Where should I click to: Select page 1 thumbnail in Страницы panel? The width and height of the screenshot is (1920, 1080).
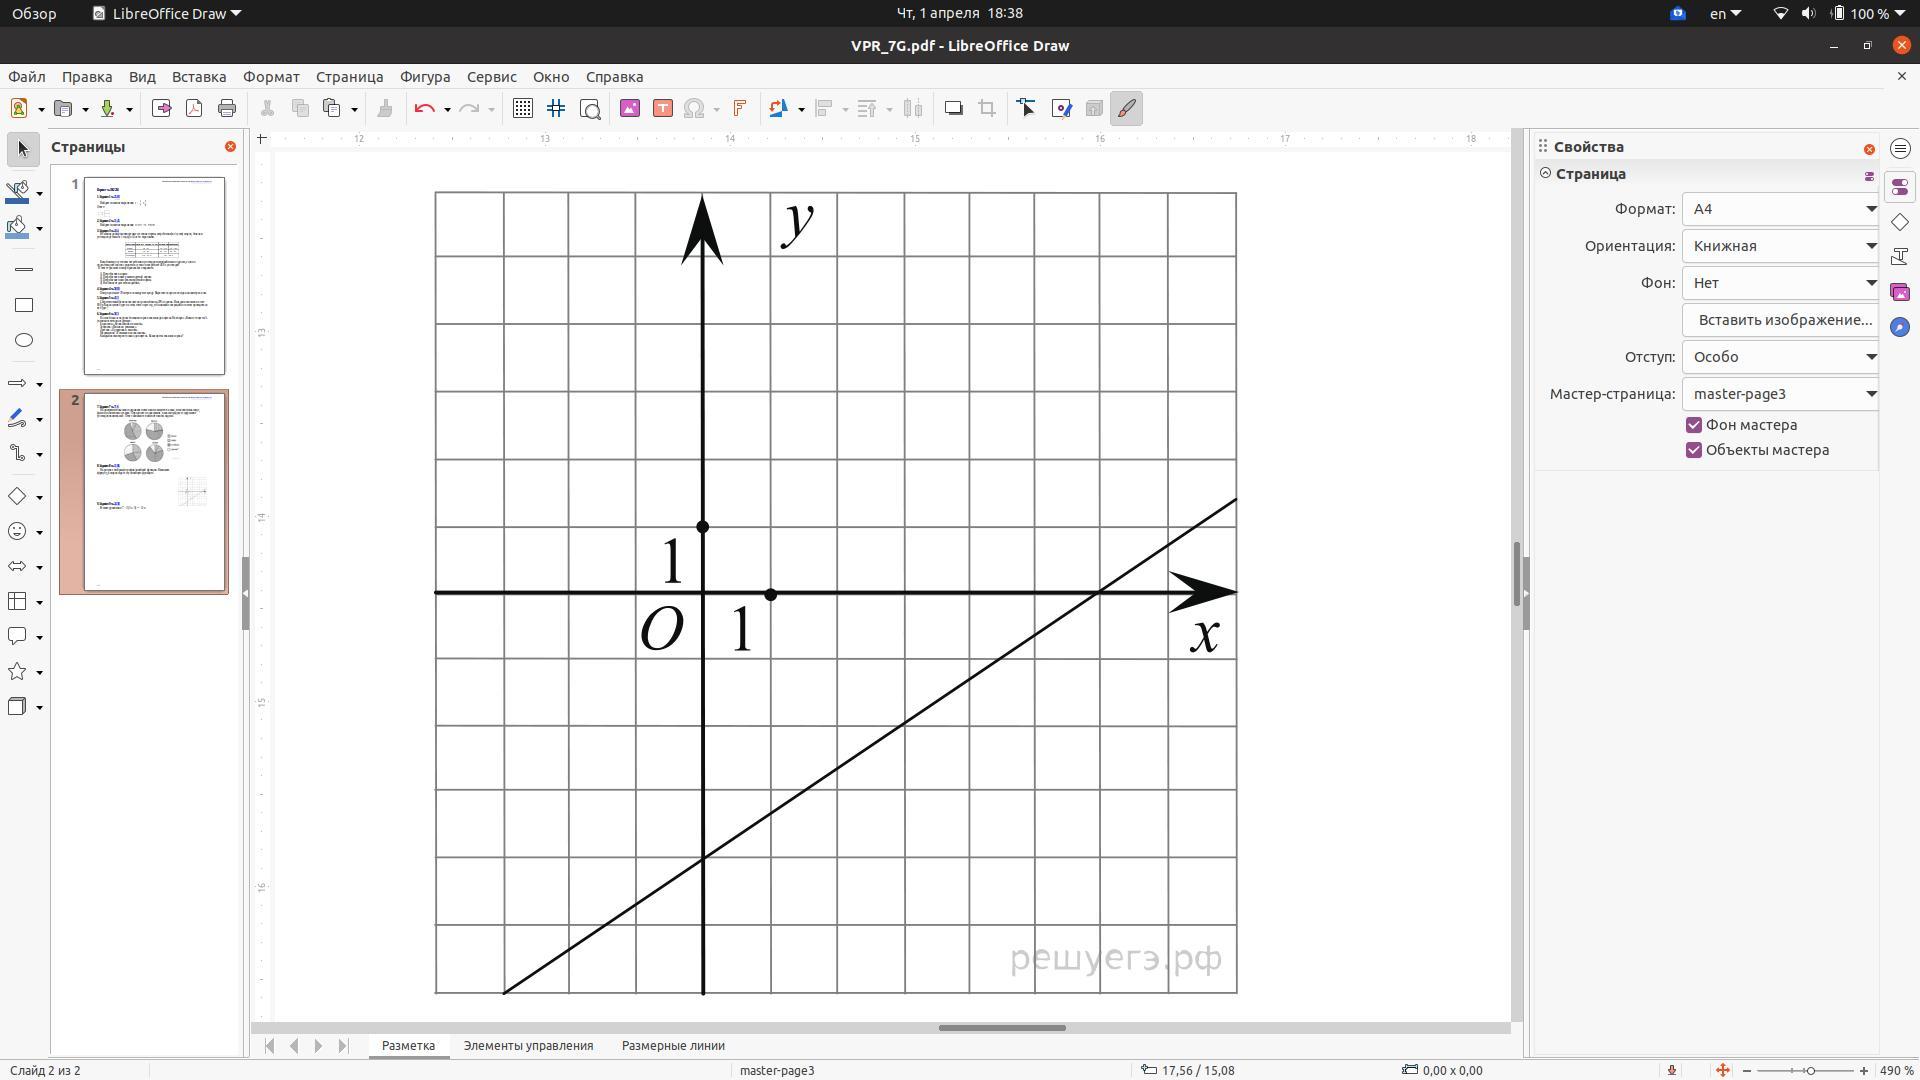click(154, 275)
